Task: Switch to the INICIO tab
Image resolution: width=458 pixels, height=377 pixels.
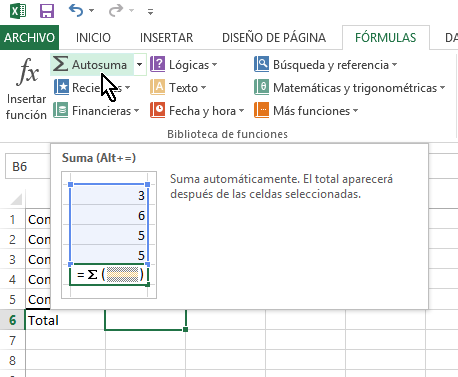Action: [93, 37]
